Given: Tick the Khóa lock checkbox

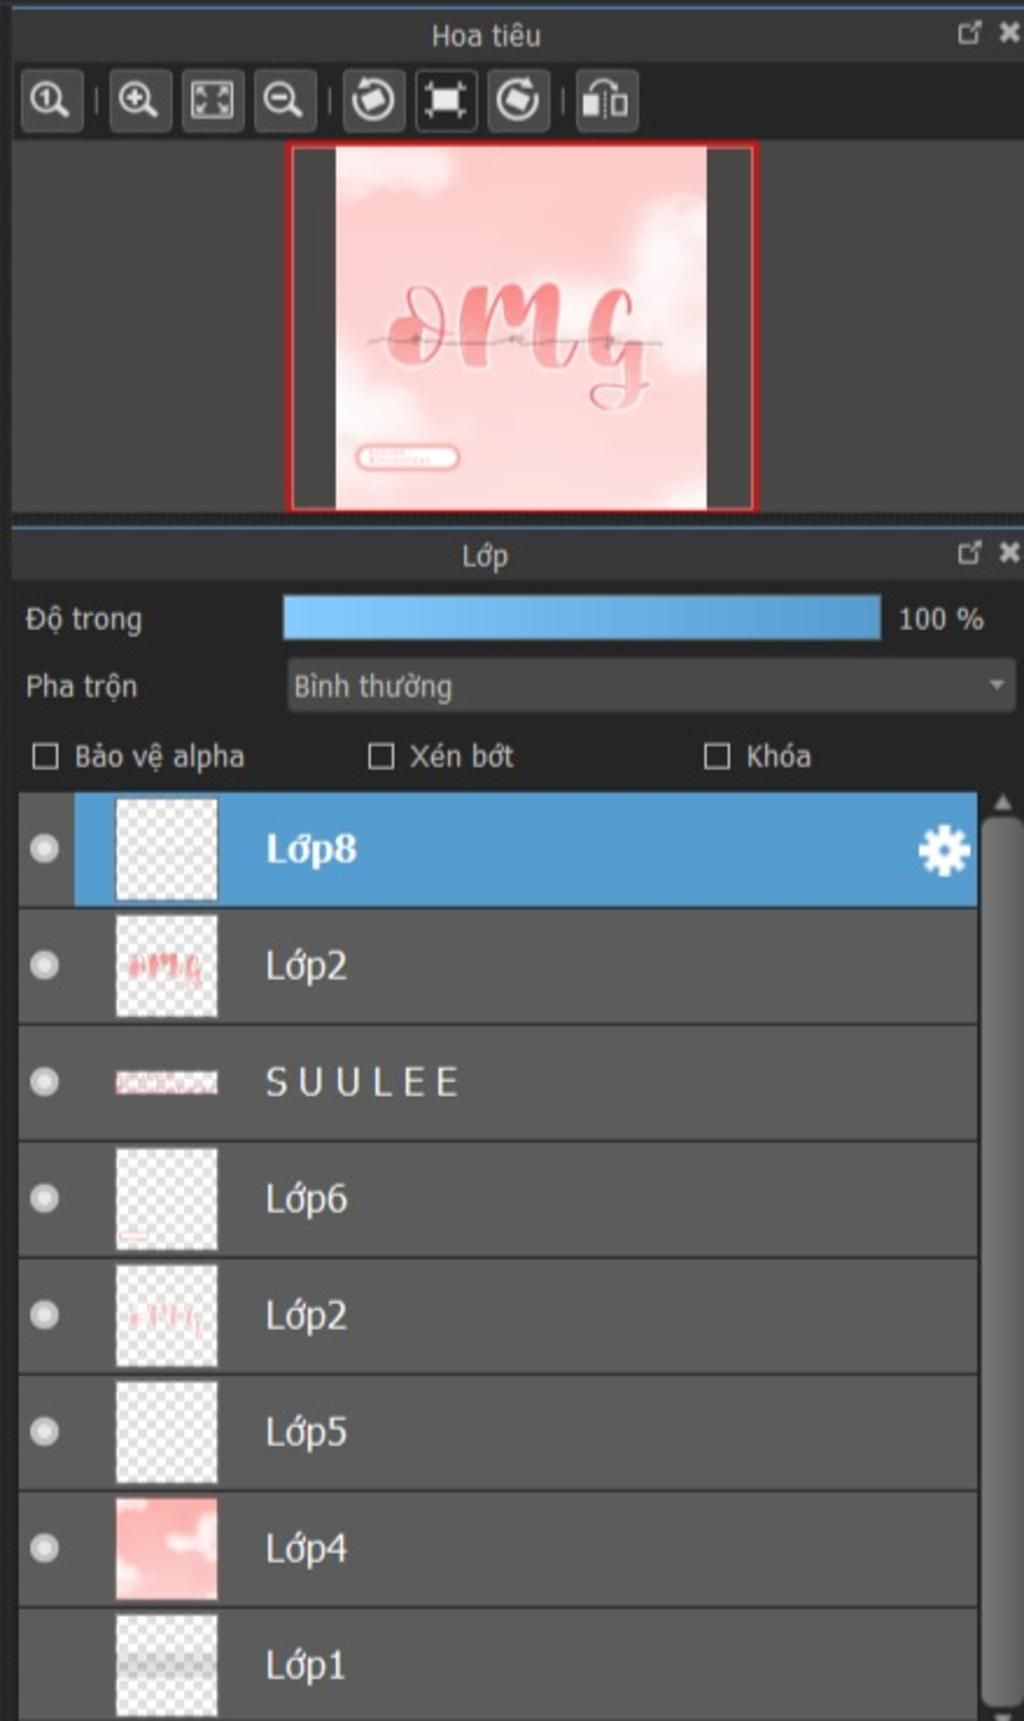Looking at the screenshot, I should [x=717, y=756].
